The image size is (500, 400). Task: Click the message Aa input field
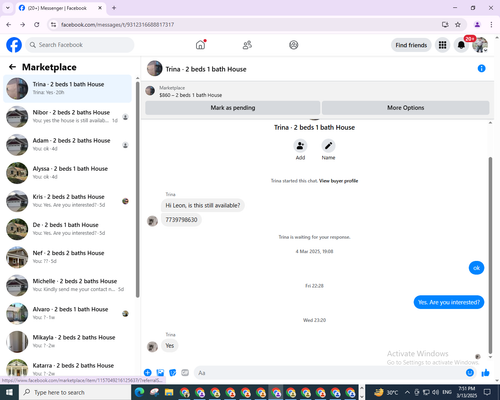[329, 373]
